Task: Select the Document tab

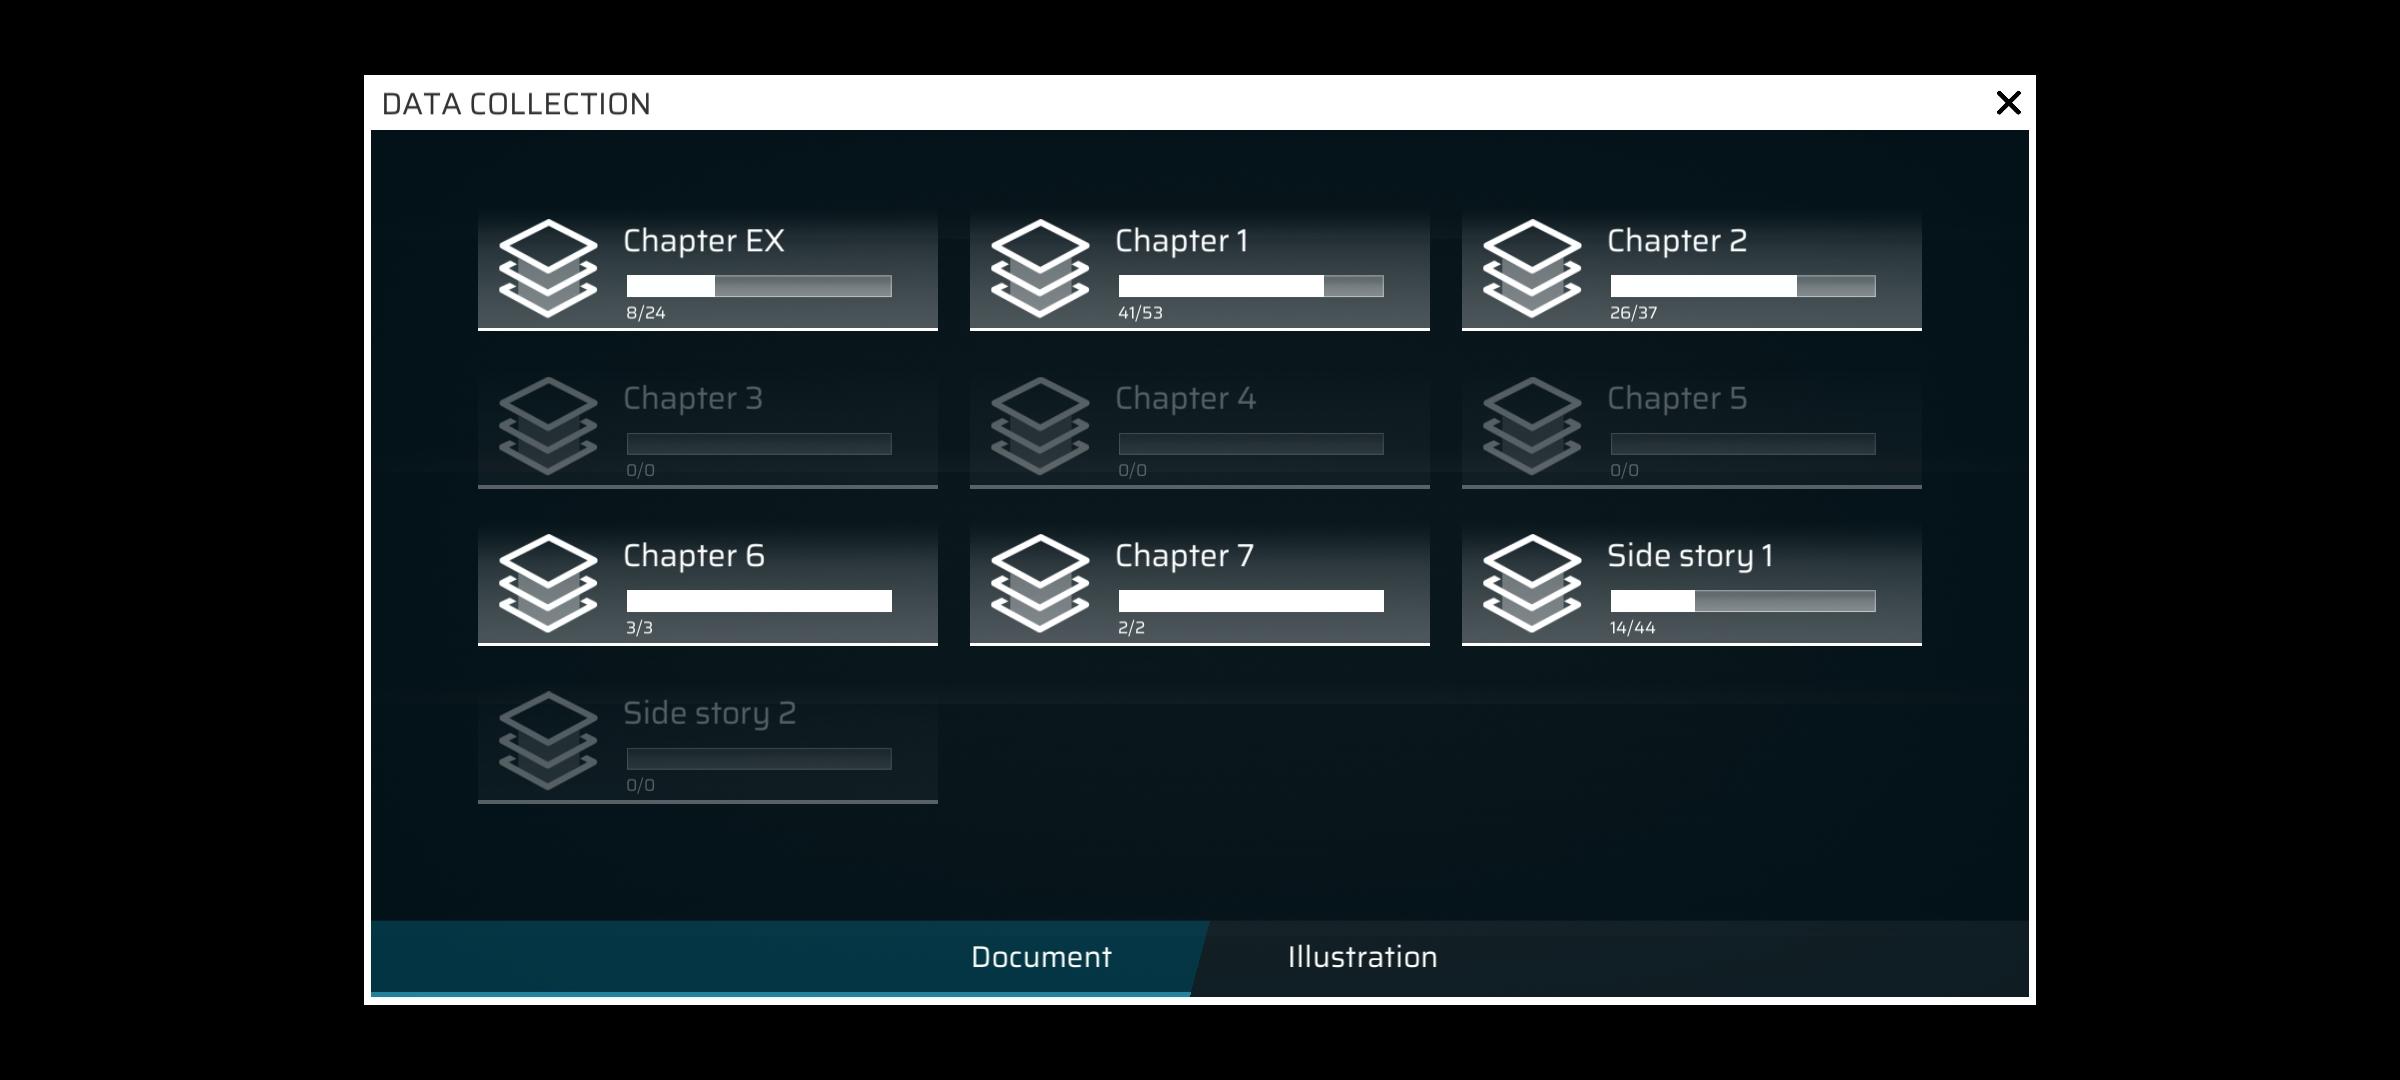Action: pyautogui.click(x=1040, y=957)
